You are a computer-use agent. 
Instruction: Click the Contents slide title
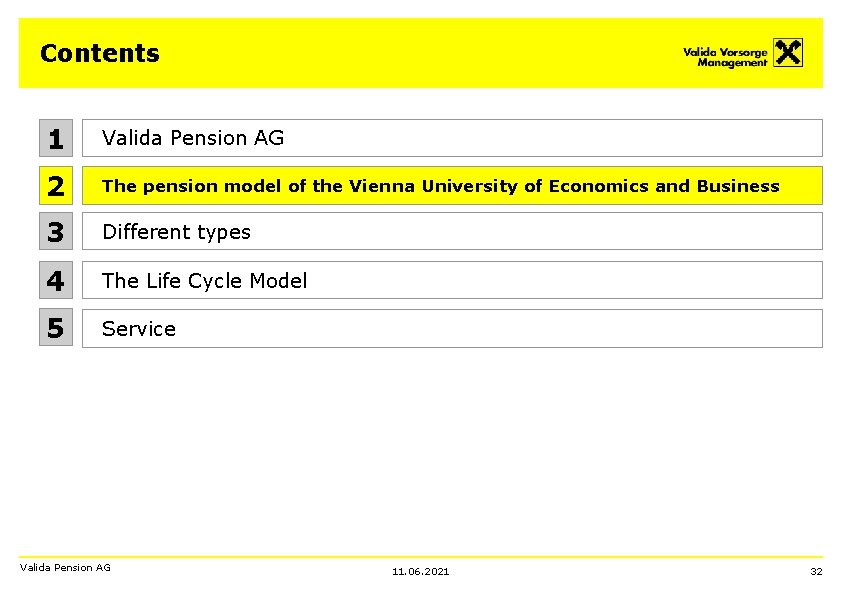[x=100, y=53]
